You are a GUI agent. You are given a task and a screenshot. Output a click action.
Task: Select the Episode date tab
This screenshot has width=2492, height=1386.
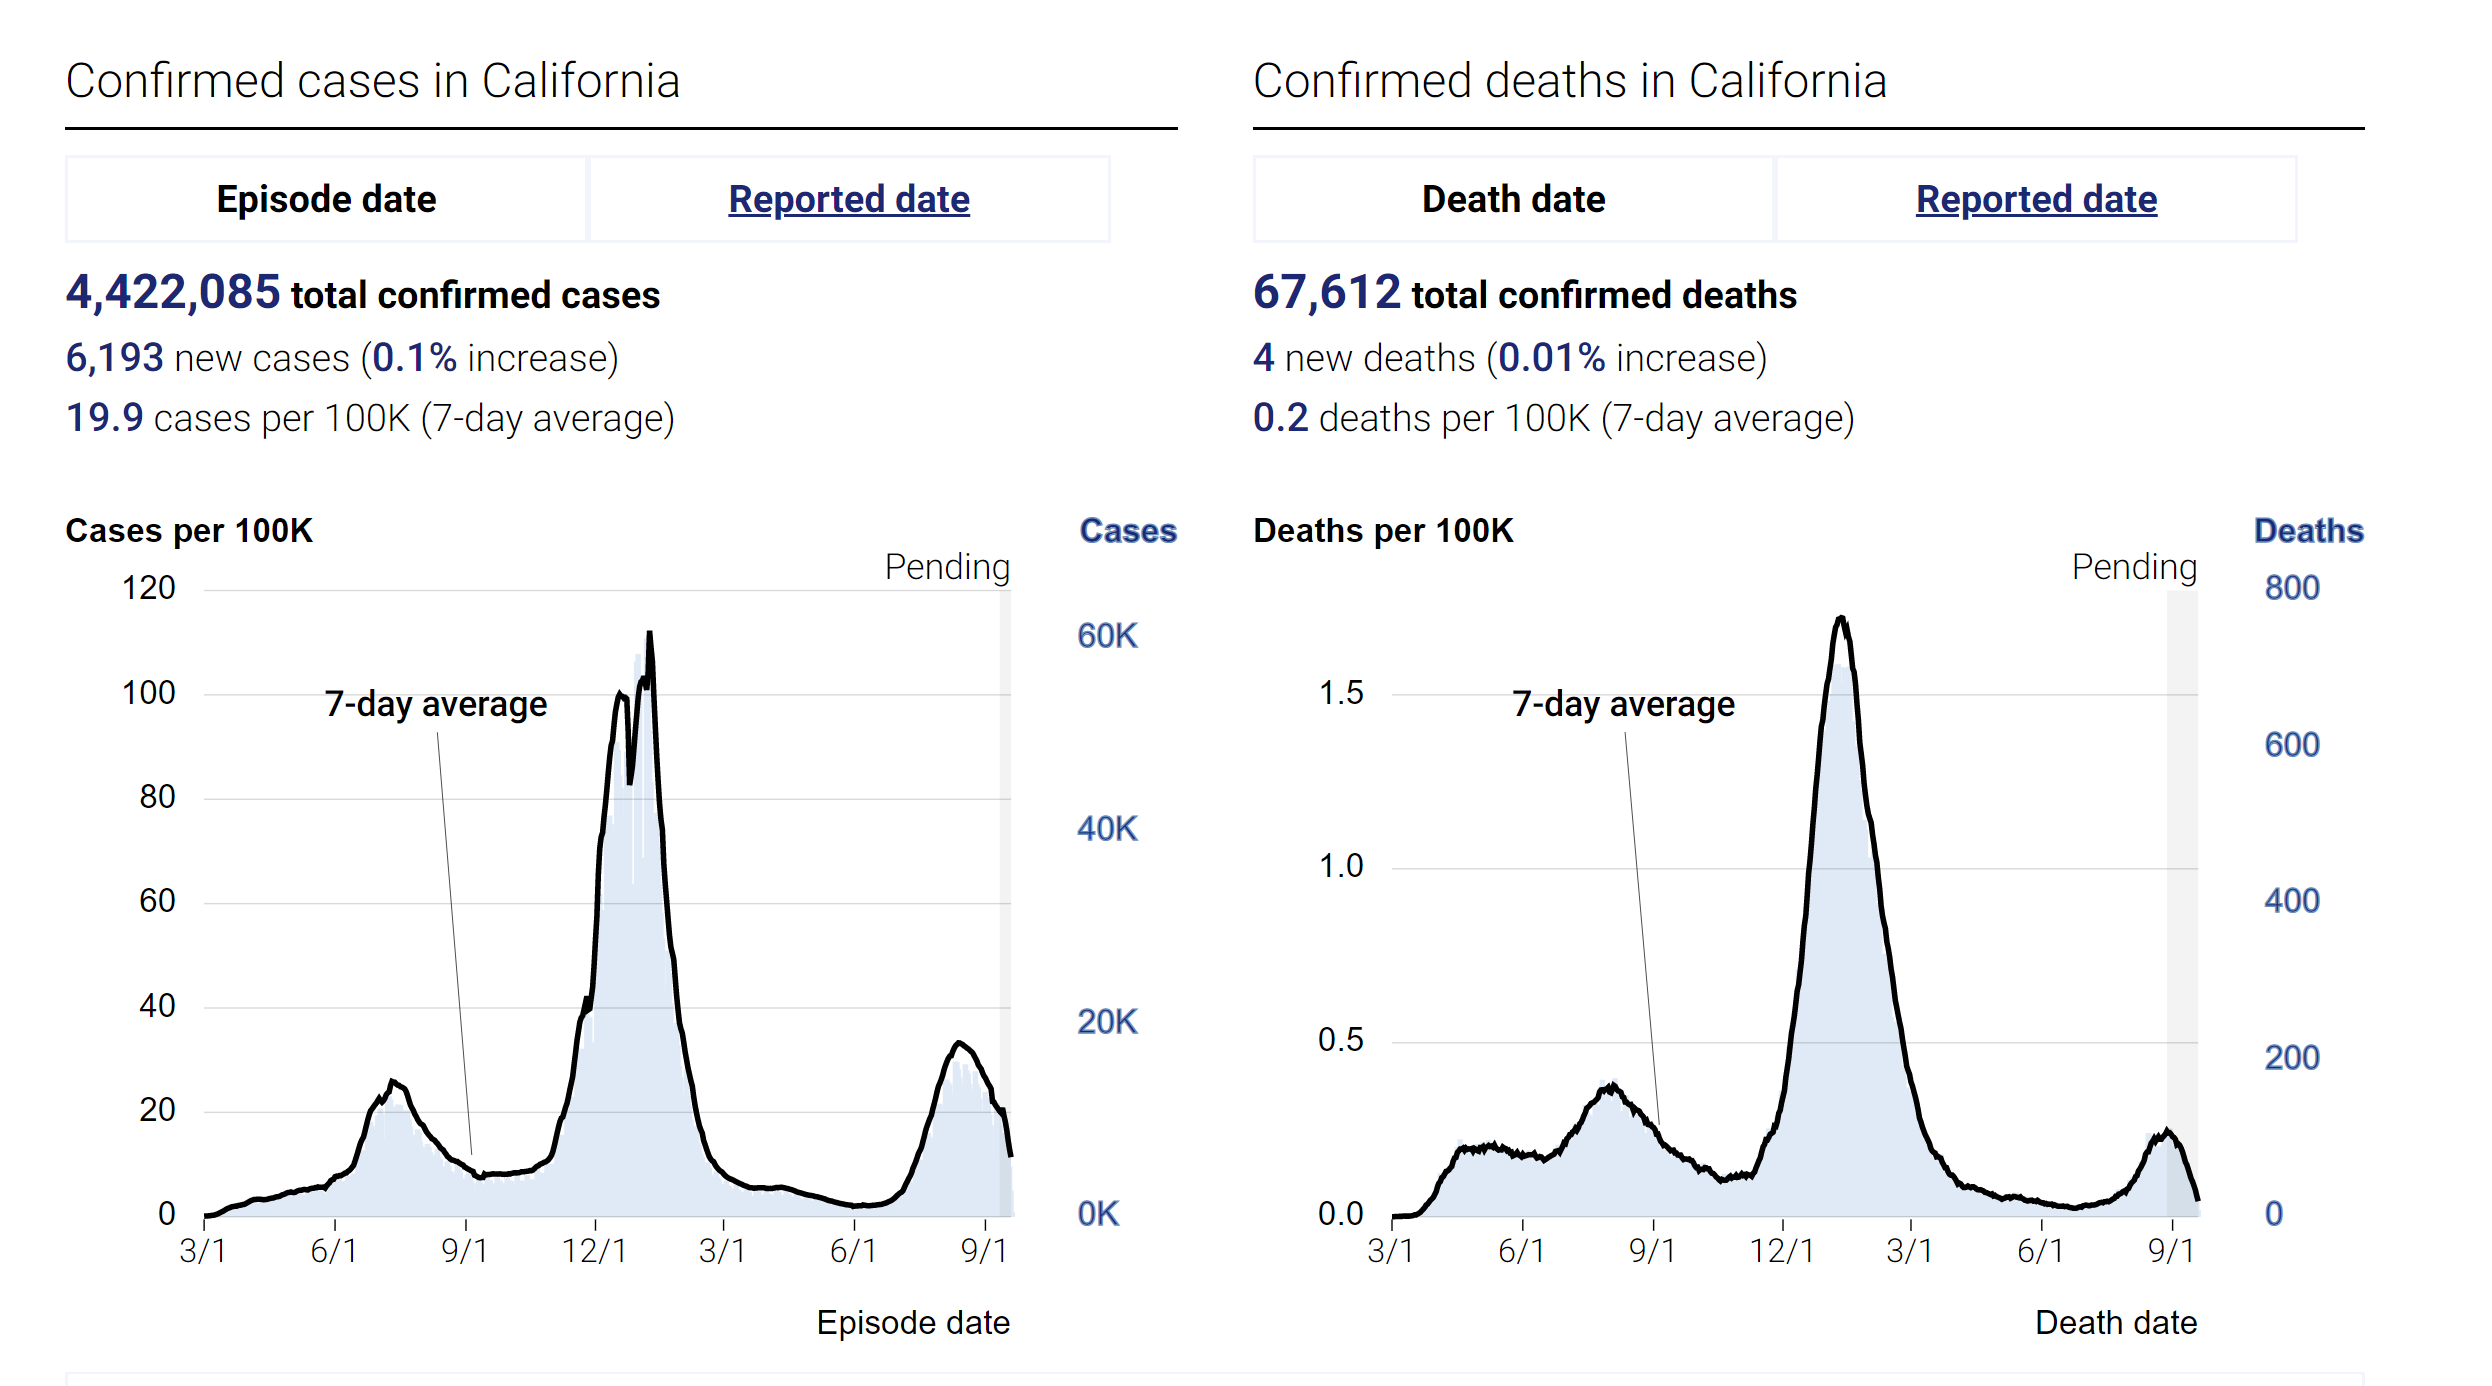326,199
